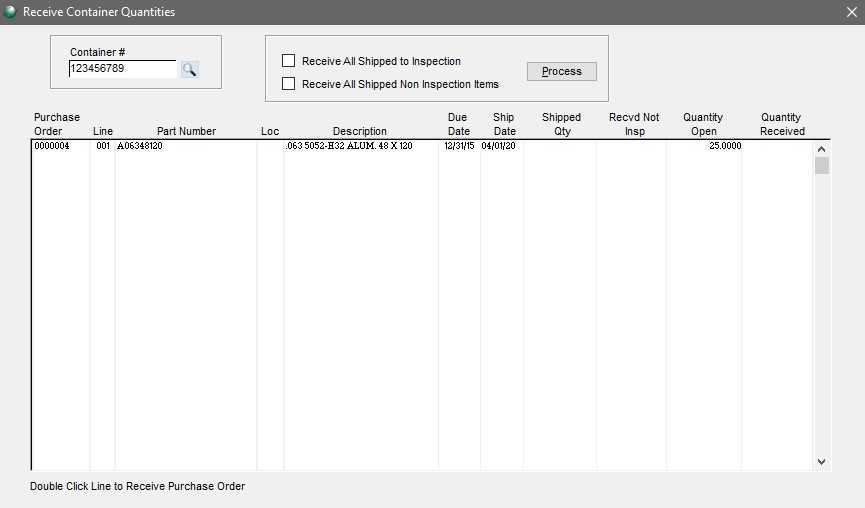
Task: Click the Quantity Open column header
Action: click(x=703, y=124)
